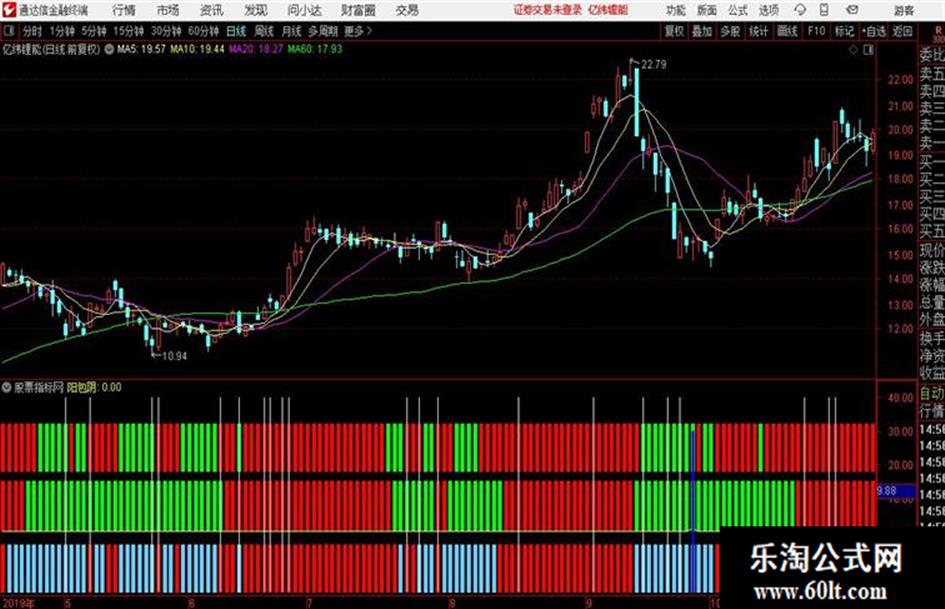Viewport: 945px width, 609px height.
Task: Toggle 复权 price adjustment
Action: click(x=674, y=31)
